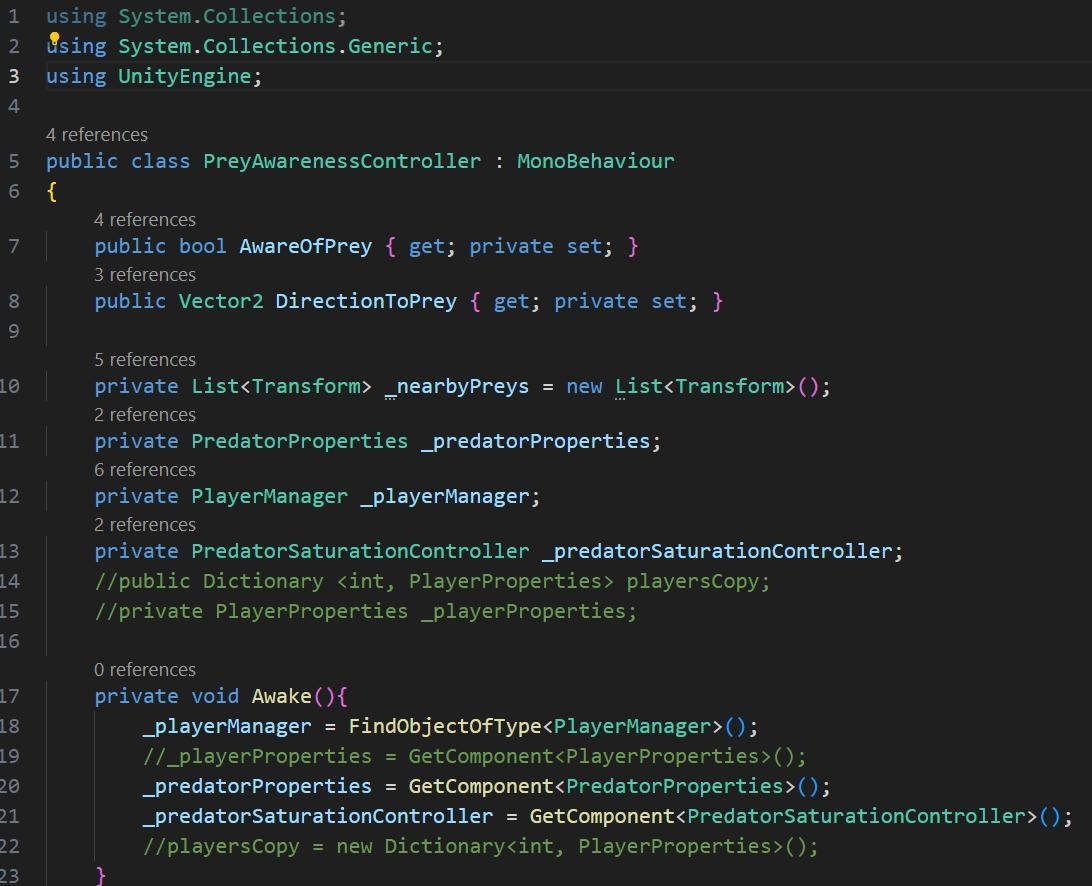Screen dimensions: 1092x886
Task: Click the UnityEngine namespace in using statement
Action: click(x=184, y=76)
